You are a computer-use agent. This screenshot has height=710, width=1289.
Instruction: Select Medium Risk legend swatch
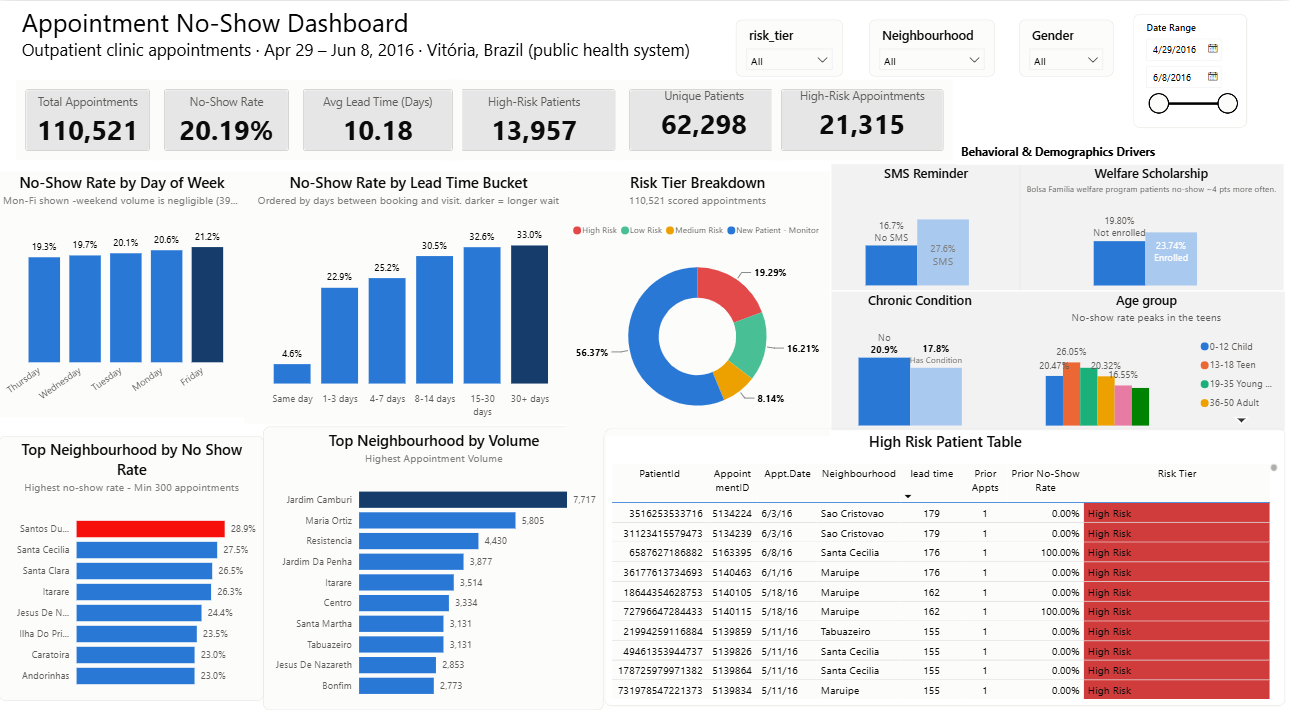[670, 230]
